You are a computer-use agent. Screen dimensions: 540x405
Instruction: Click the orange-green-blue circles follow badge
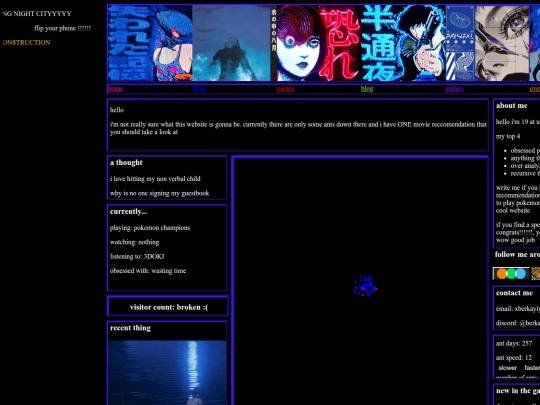point(511,273)
